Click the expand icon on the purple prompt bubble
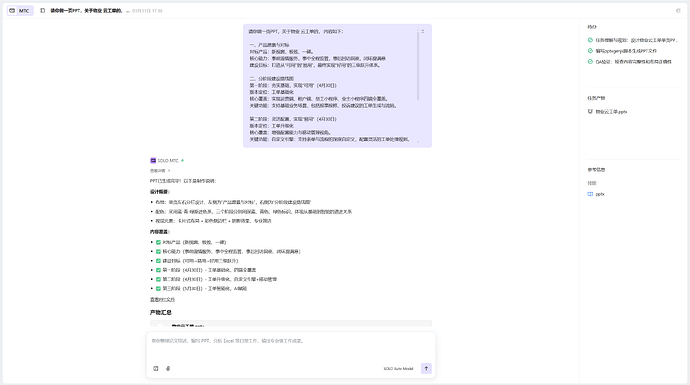The image size is (690, 385). [422, 32]
